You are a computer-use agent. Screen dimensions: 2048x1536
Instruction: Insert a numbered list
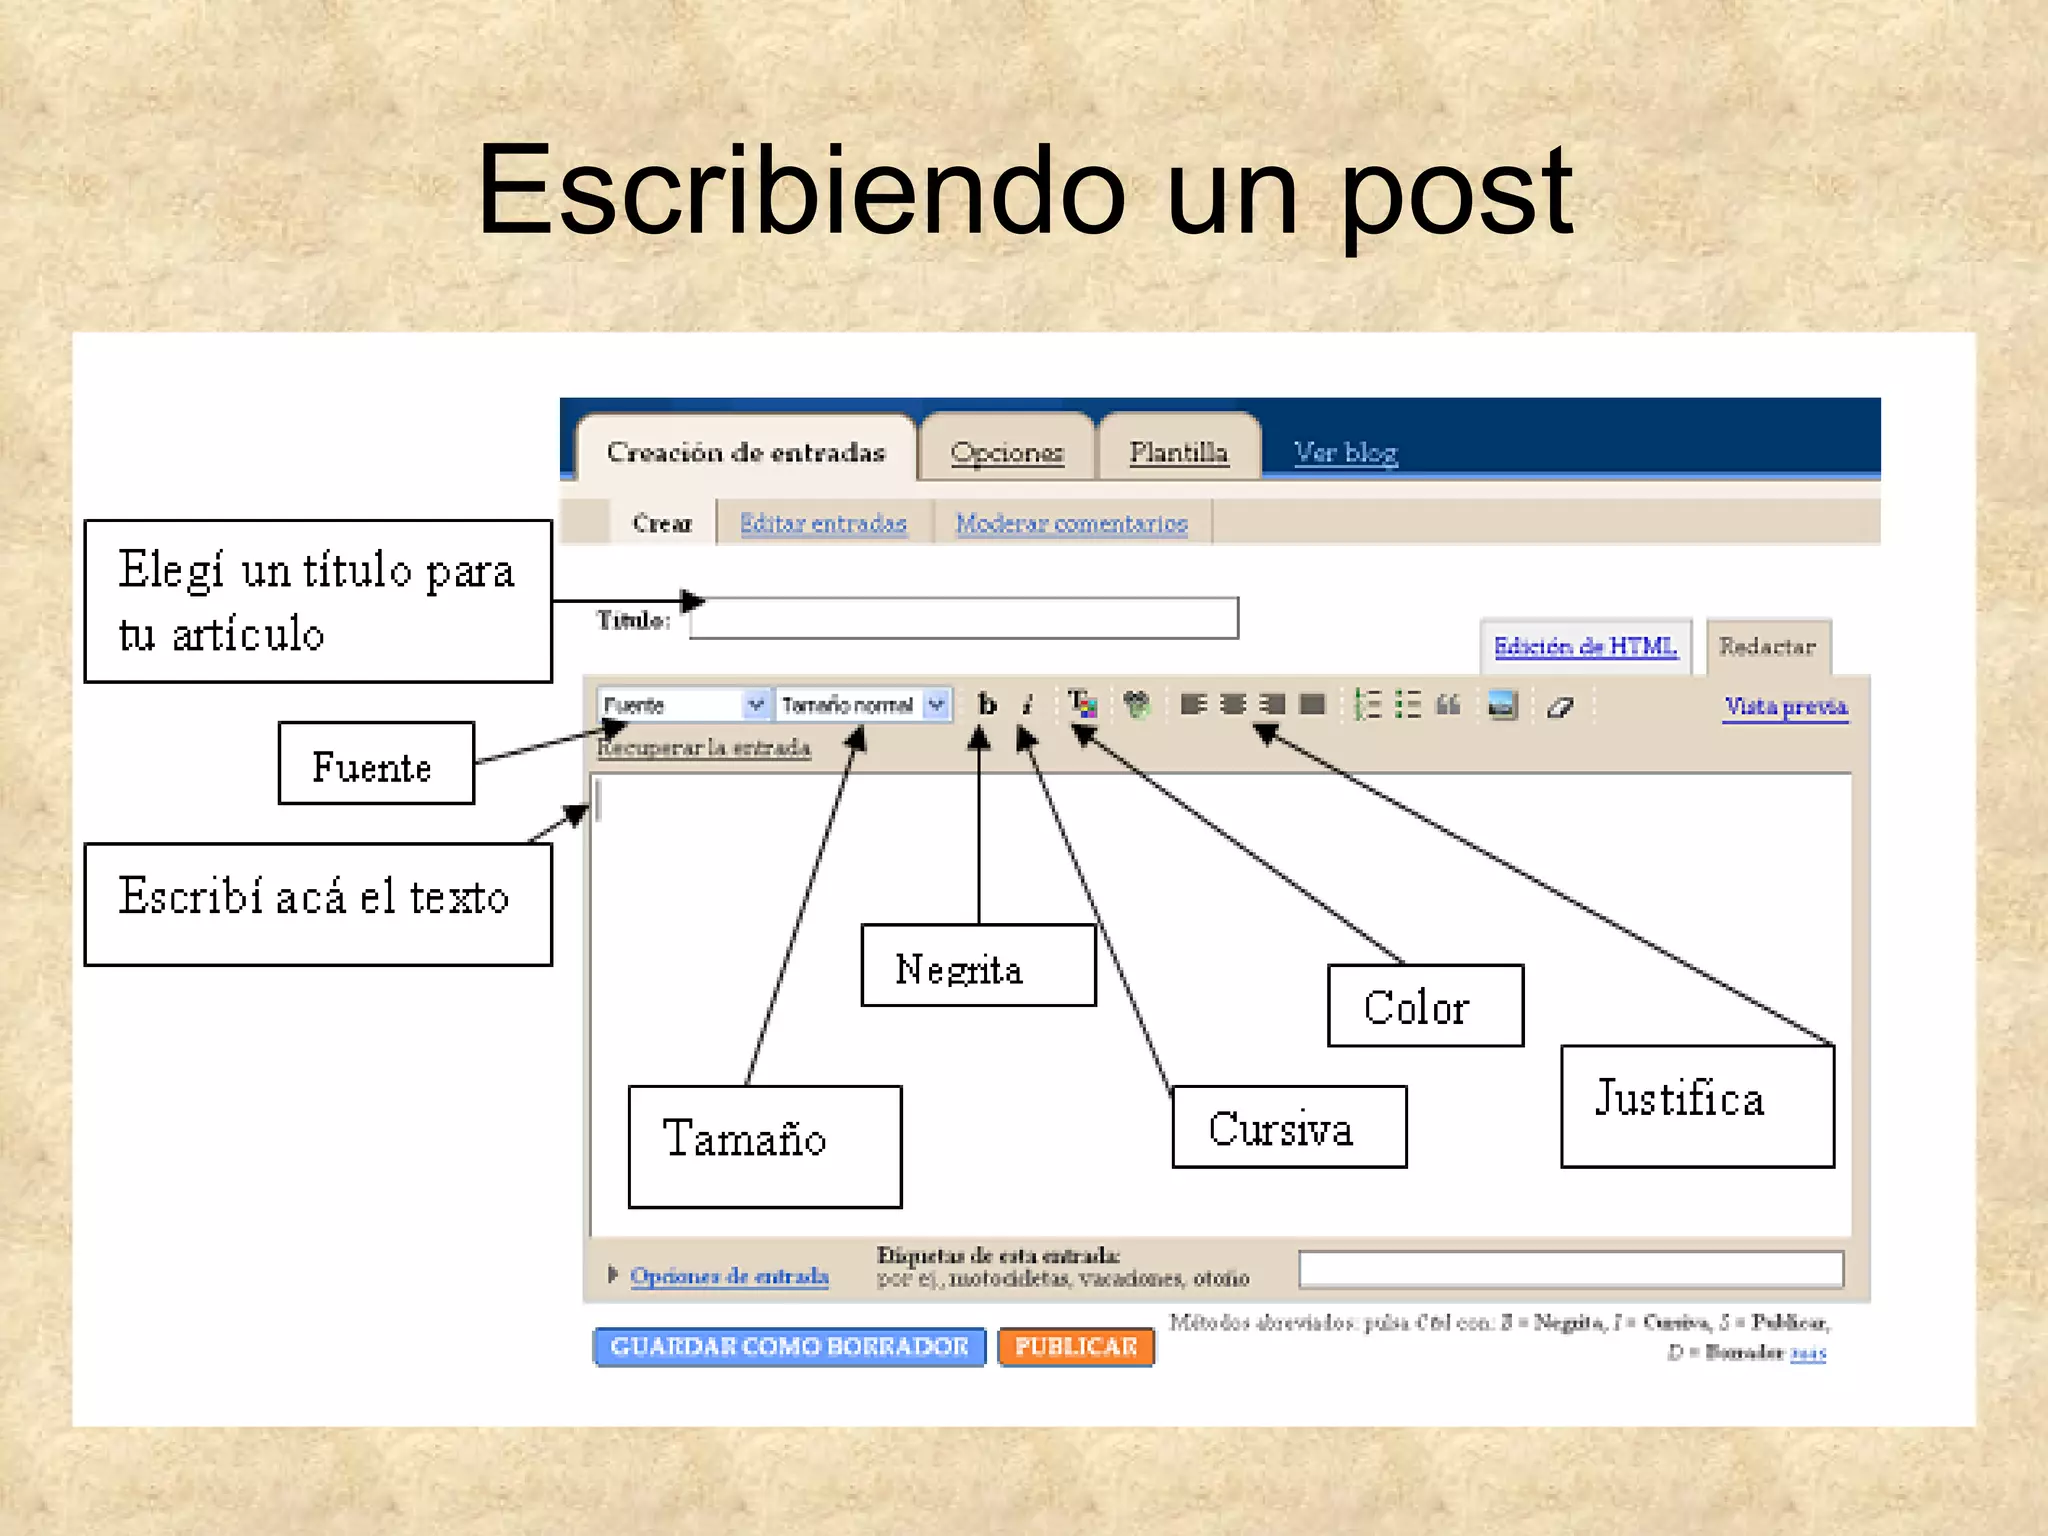pyautogui.click(x=1367, y=705)
